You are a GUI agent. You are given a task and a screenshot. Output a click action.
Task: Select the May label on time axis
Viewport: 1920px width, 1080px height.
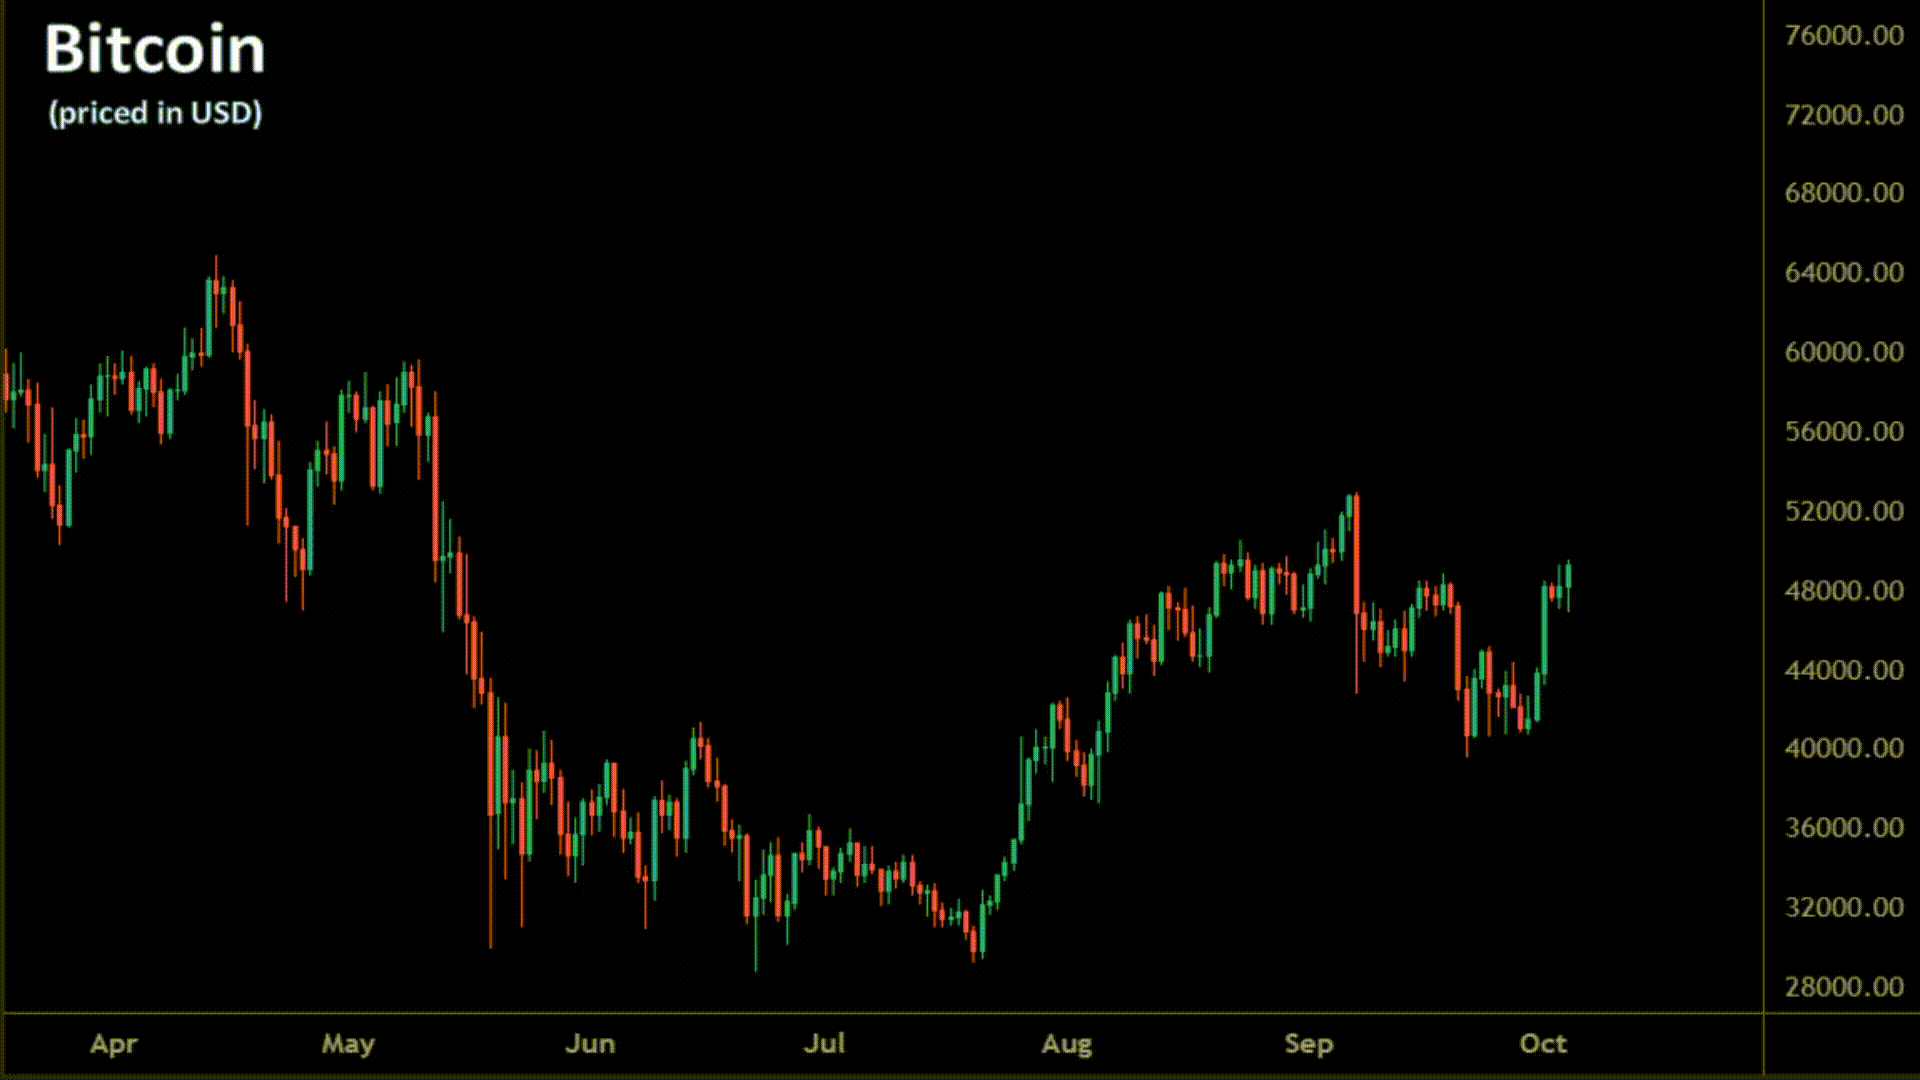[347, 1044]
